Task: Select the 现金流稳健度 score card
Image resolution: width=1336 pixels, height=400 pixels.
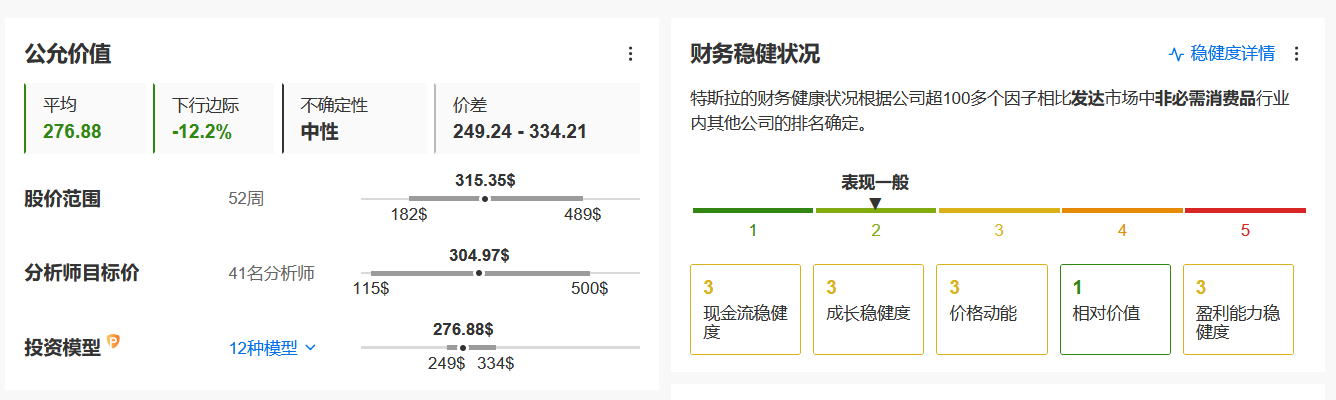Action: (x=745, y=309)
